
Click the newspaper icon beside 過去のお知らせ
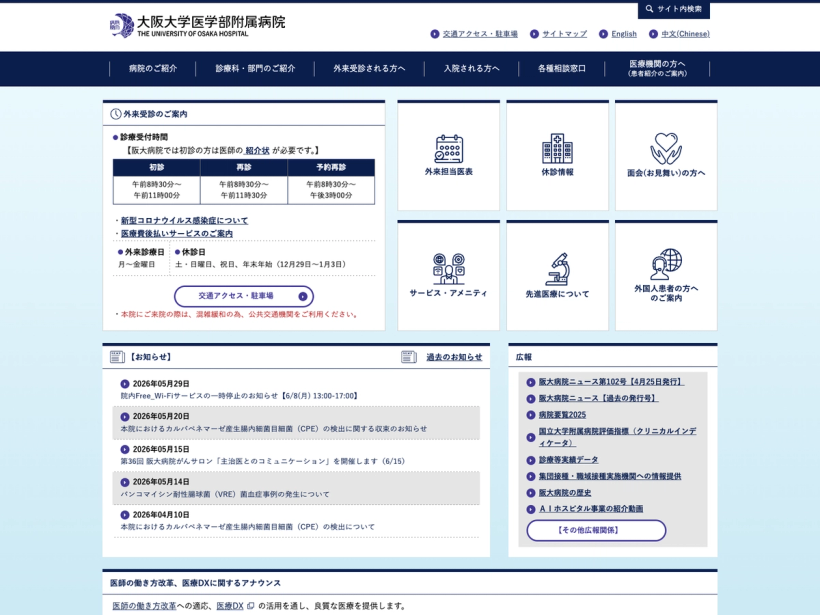[409, 357]
